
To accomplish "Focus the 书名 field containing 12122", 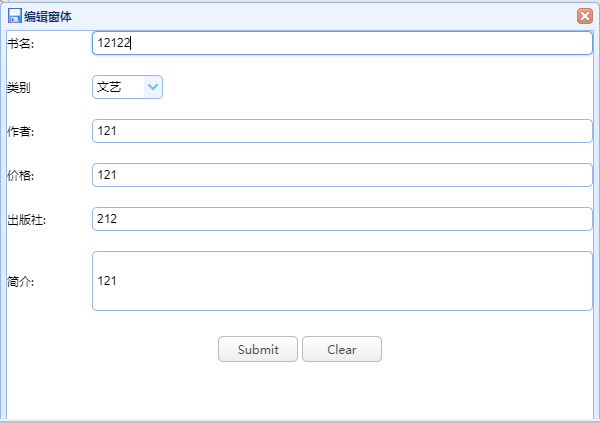I will click(342, 43).
